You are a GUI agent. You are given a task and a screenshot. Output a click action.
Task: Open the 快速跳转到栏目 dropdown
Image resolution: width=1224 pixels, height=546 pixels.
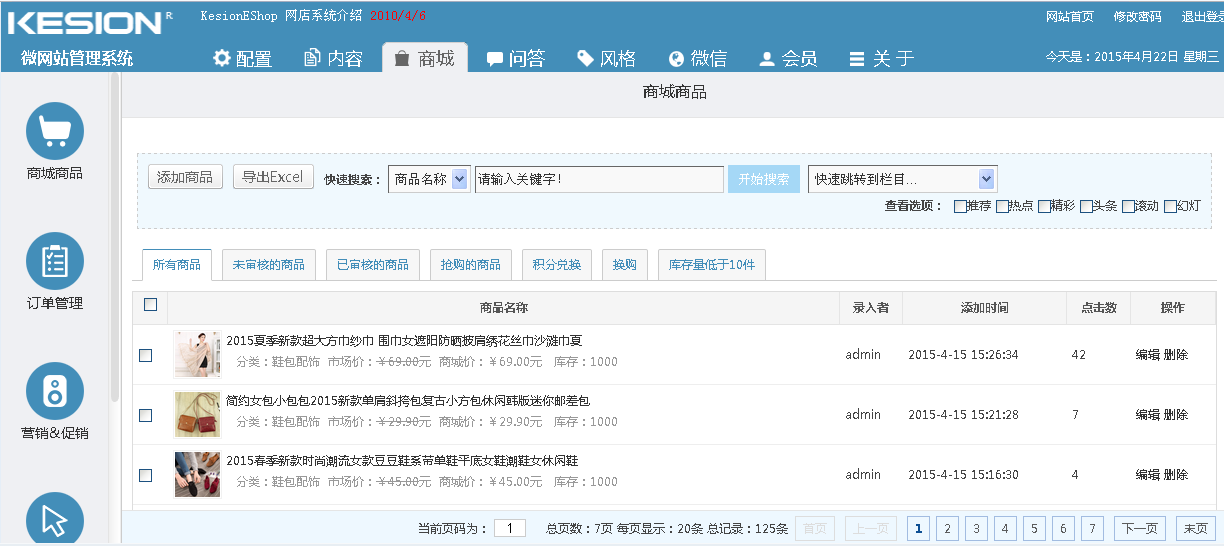pyautogui.click(x=986, y=179)
